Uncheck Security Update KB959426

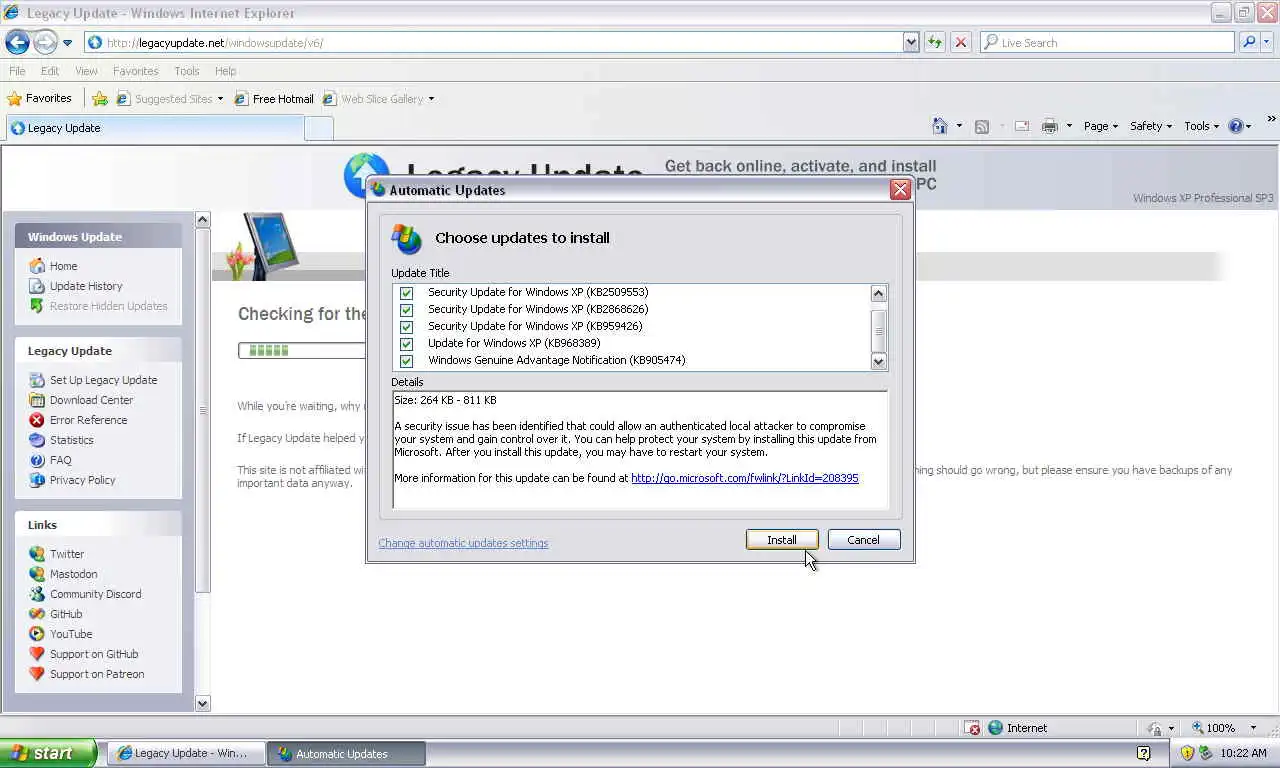pos(406,326)
